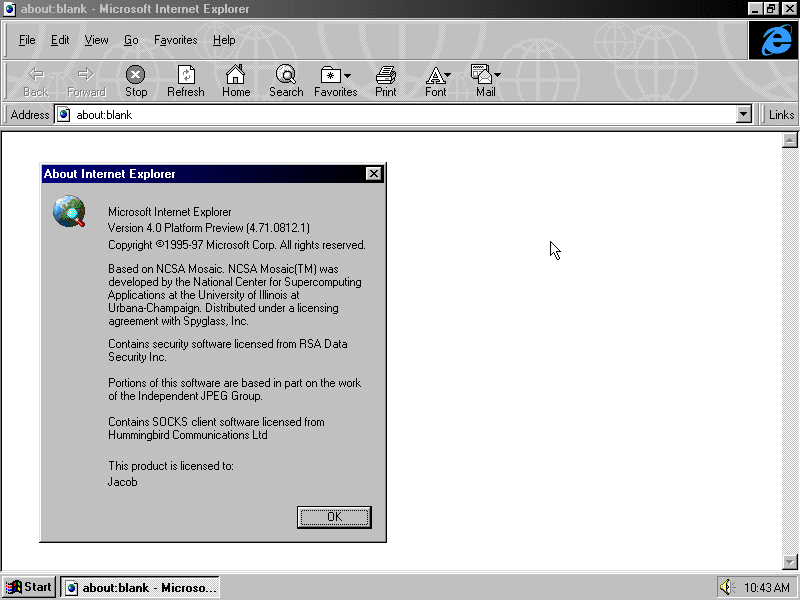Open Search from the toolbar
800x600 pixels.
coord(286,81)
